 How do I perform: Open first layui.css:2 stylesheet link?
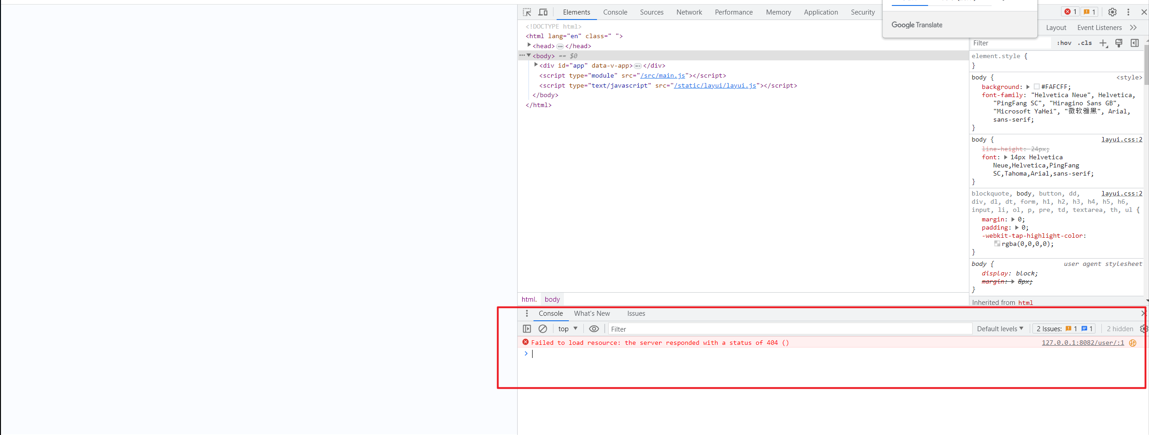(1122, 139)
